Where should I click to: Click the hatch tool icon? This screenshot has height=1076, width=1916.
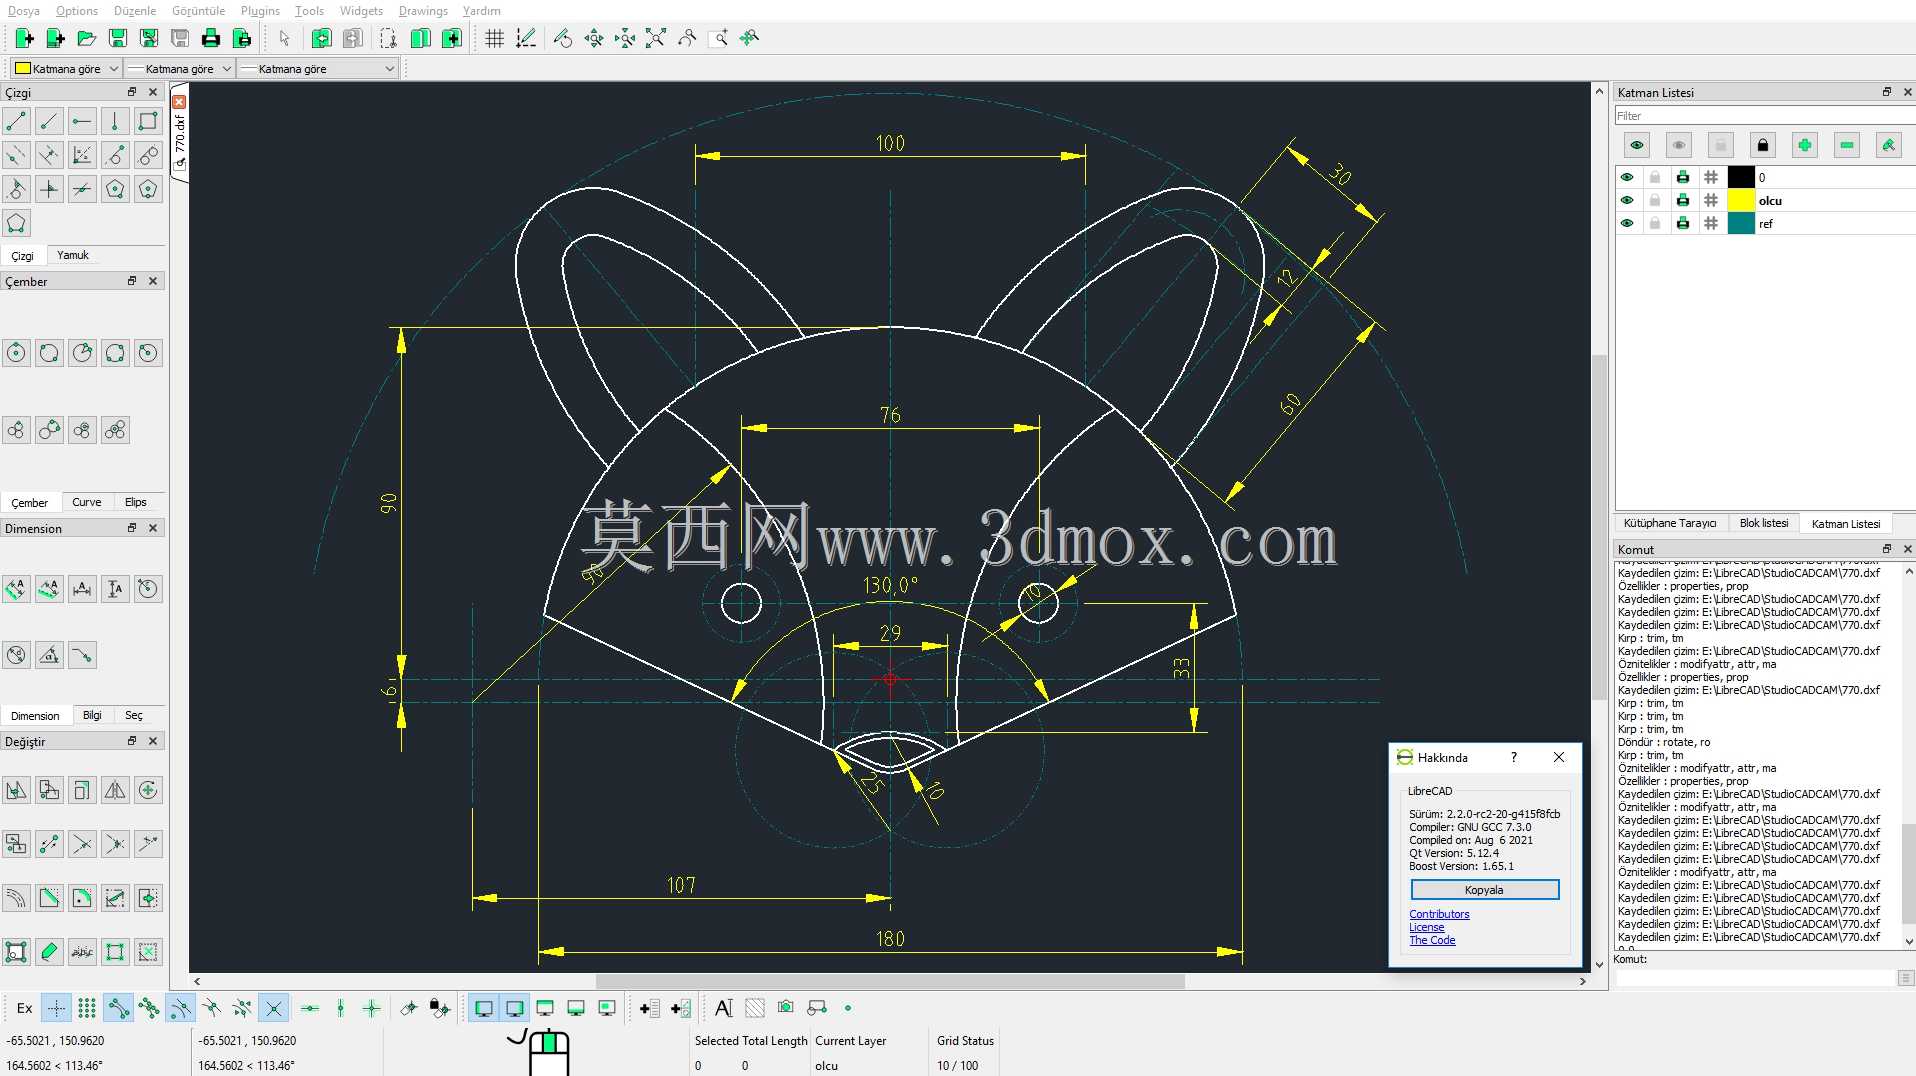pyautogui.click(x=755, y=1008)
